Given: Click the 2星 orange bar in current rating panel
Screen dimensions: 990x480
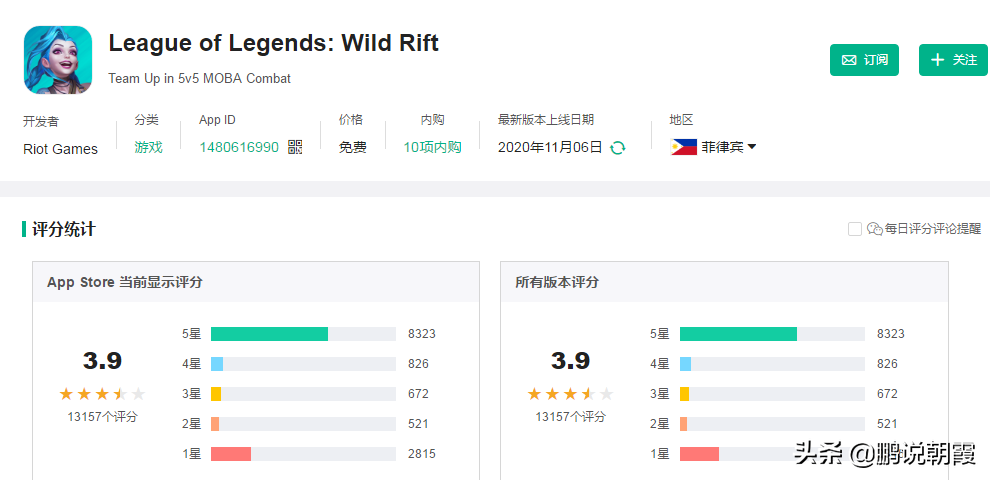Looking at the screenshot, I should click(215, 424).
